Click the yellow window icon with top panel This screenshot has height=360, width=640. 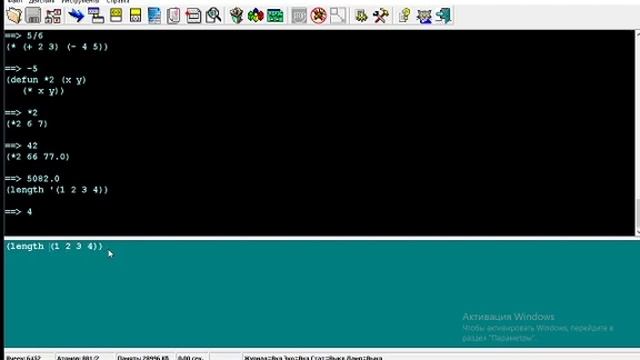116,16
